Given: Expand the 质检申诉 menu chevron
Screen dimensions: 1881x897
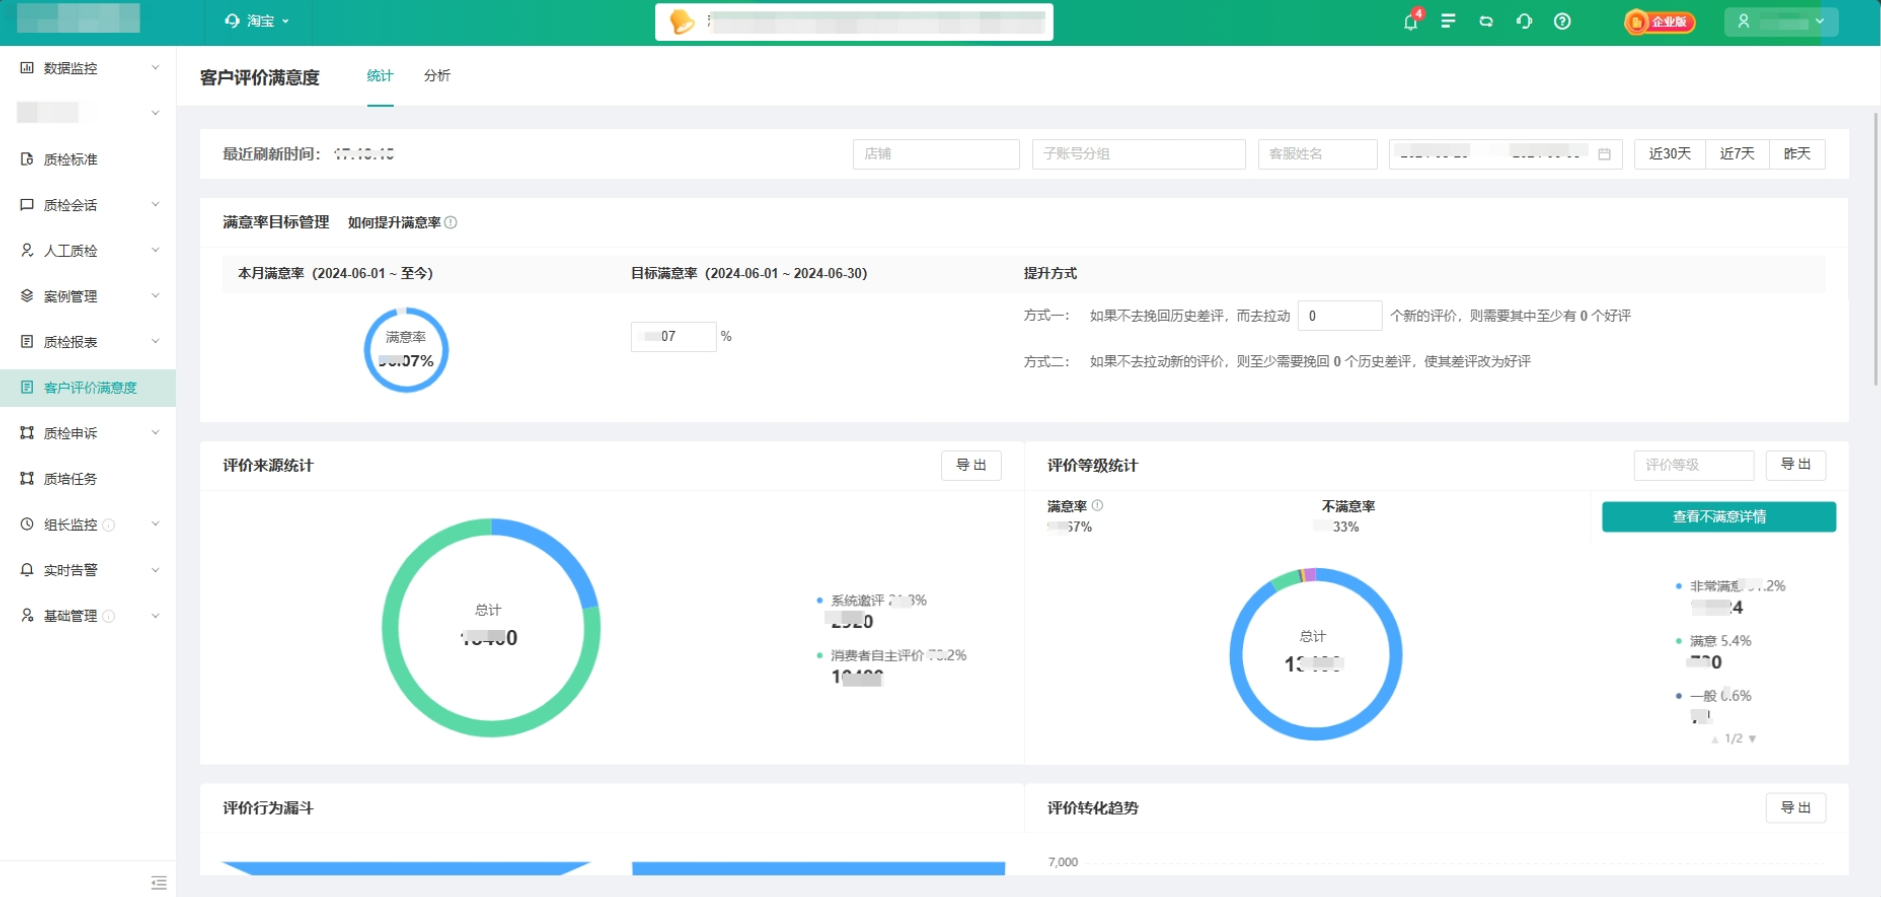Looking at the screenshot, I should (155, 433).
